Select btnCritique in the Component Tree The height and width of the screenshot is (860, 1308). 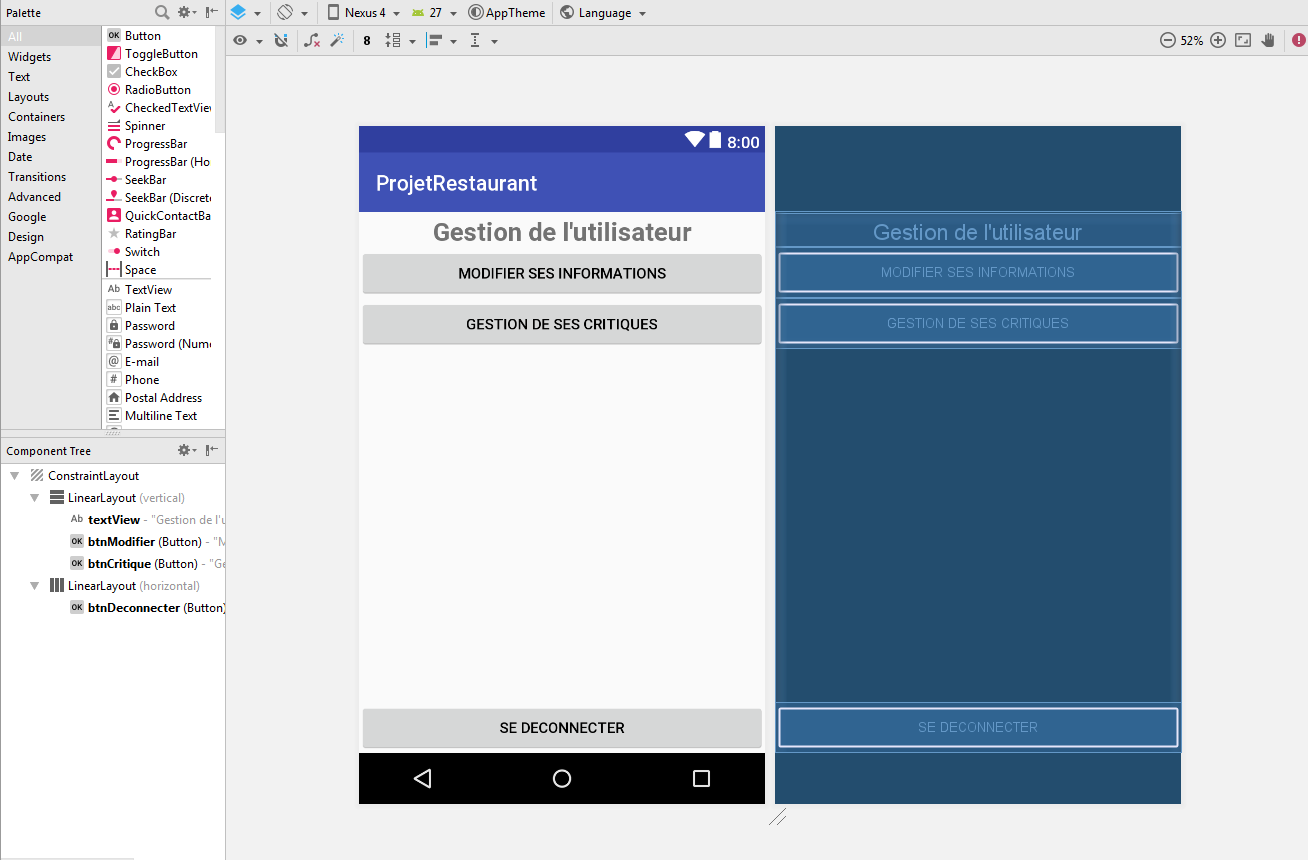(x=120, y=563)
